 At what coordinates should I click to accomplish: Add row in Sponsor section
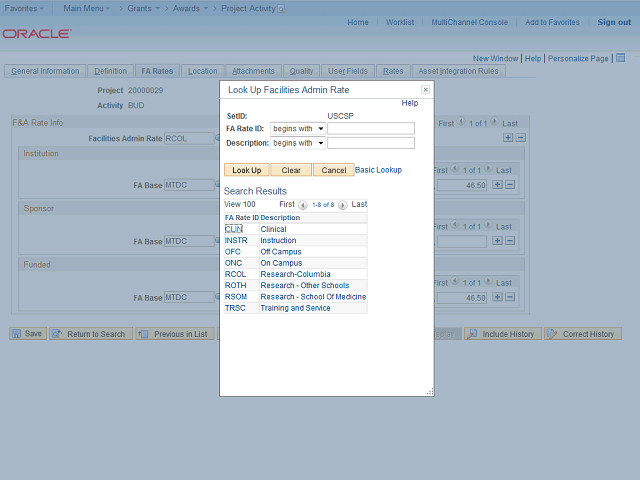(497, 241)
